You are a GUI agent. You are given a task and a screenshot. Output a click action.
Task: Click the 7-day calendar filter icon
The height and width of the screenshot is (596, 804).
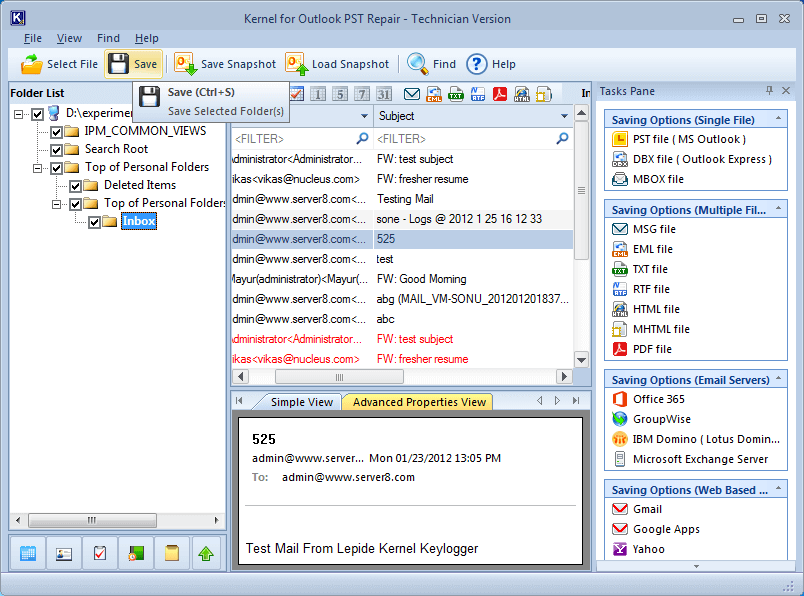tap(362, 94)
